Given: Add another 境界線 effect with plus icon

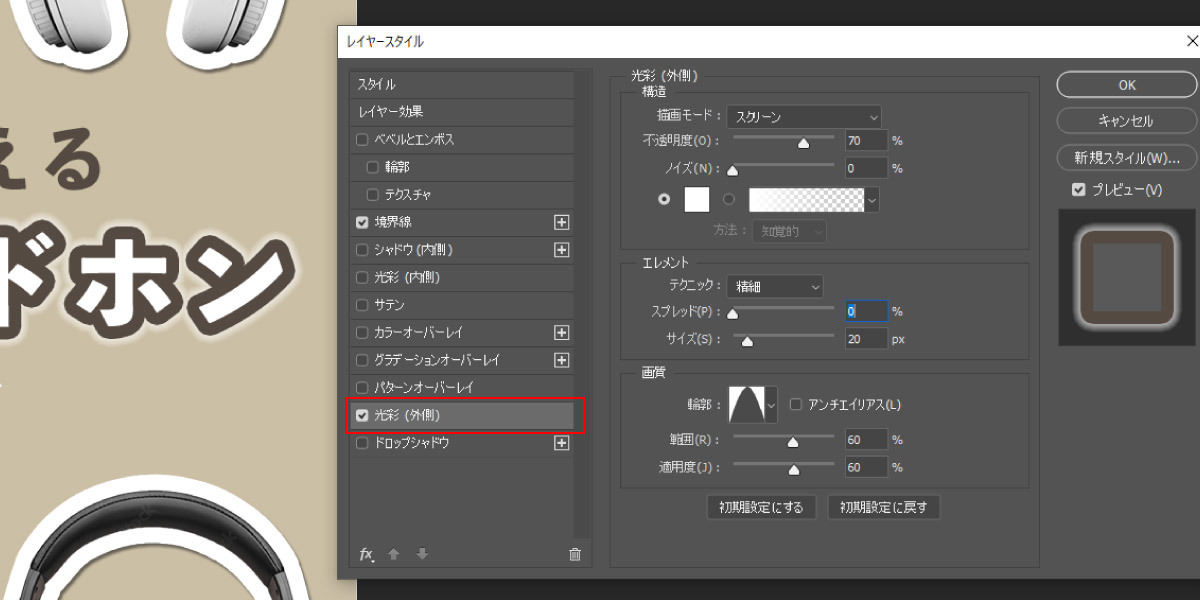Looking at the screenshot, I should pyautogui.click(x=561, y=222).
